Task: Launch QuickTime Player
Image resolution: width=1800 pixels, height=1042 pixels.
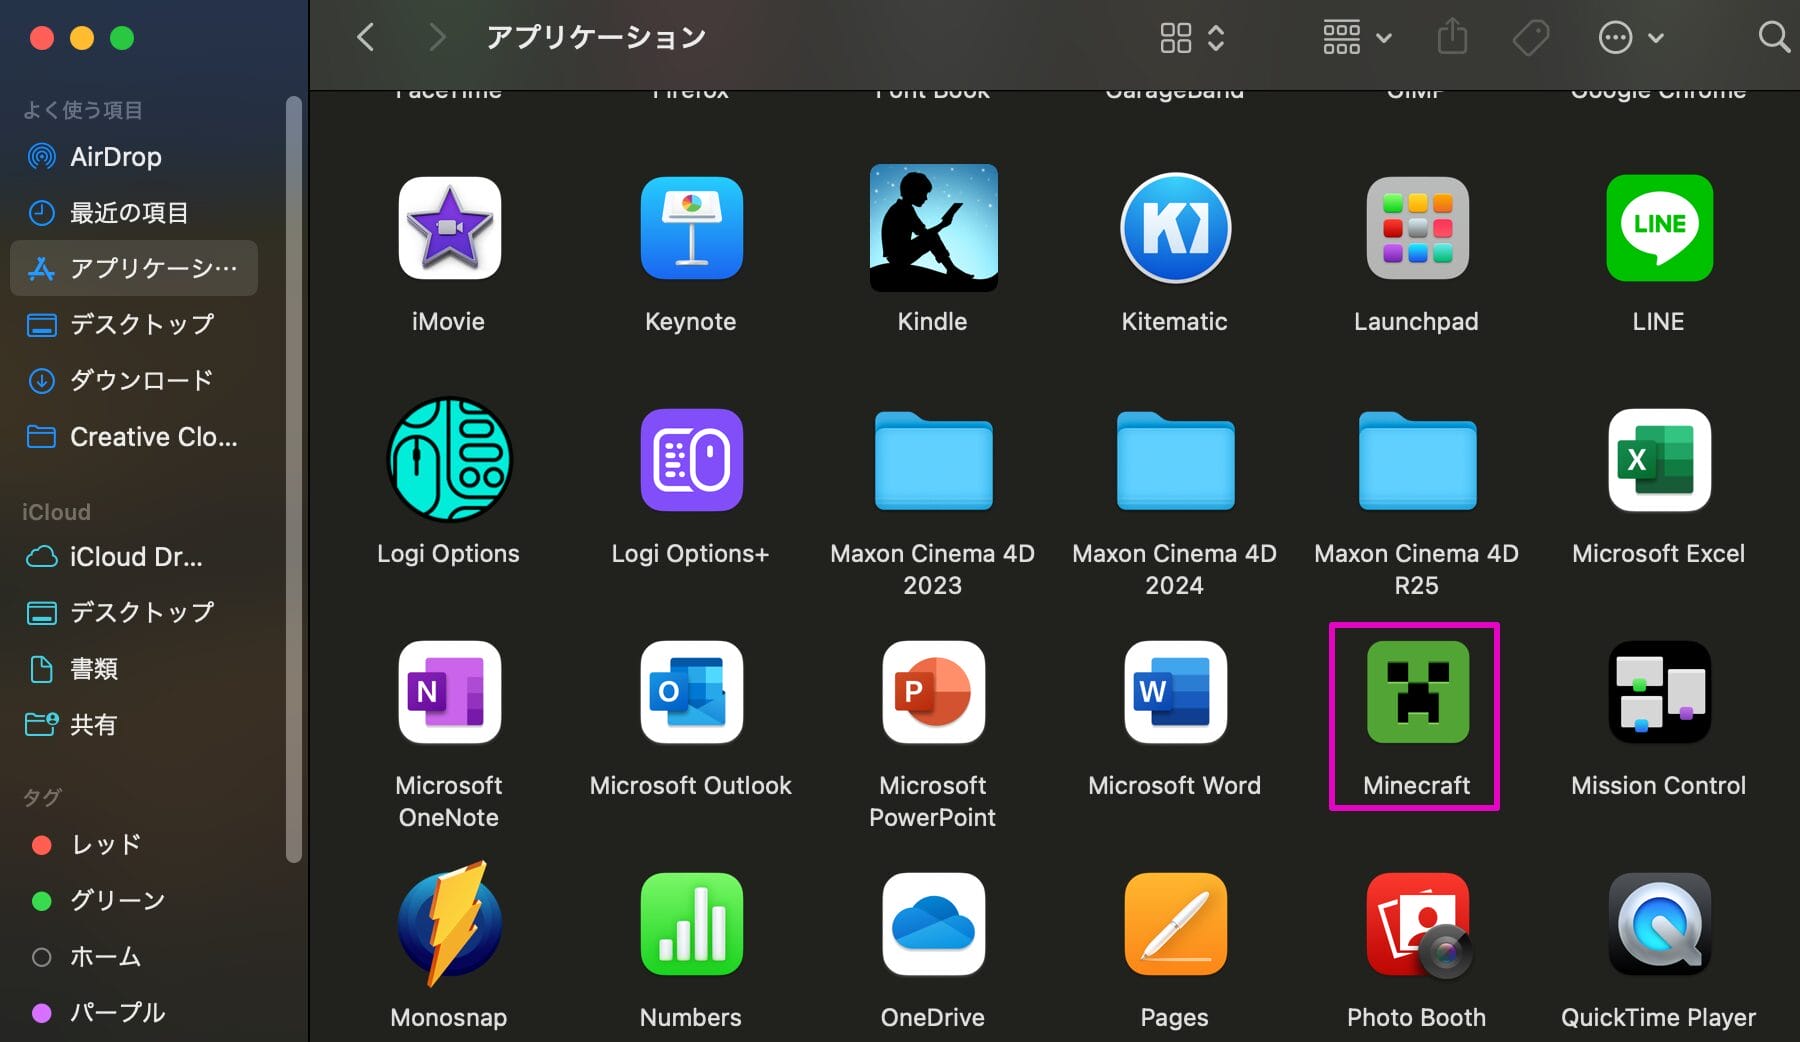Action: click(x=1658, y=925)
